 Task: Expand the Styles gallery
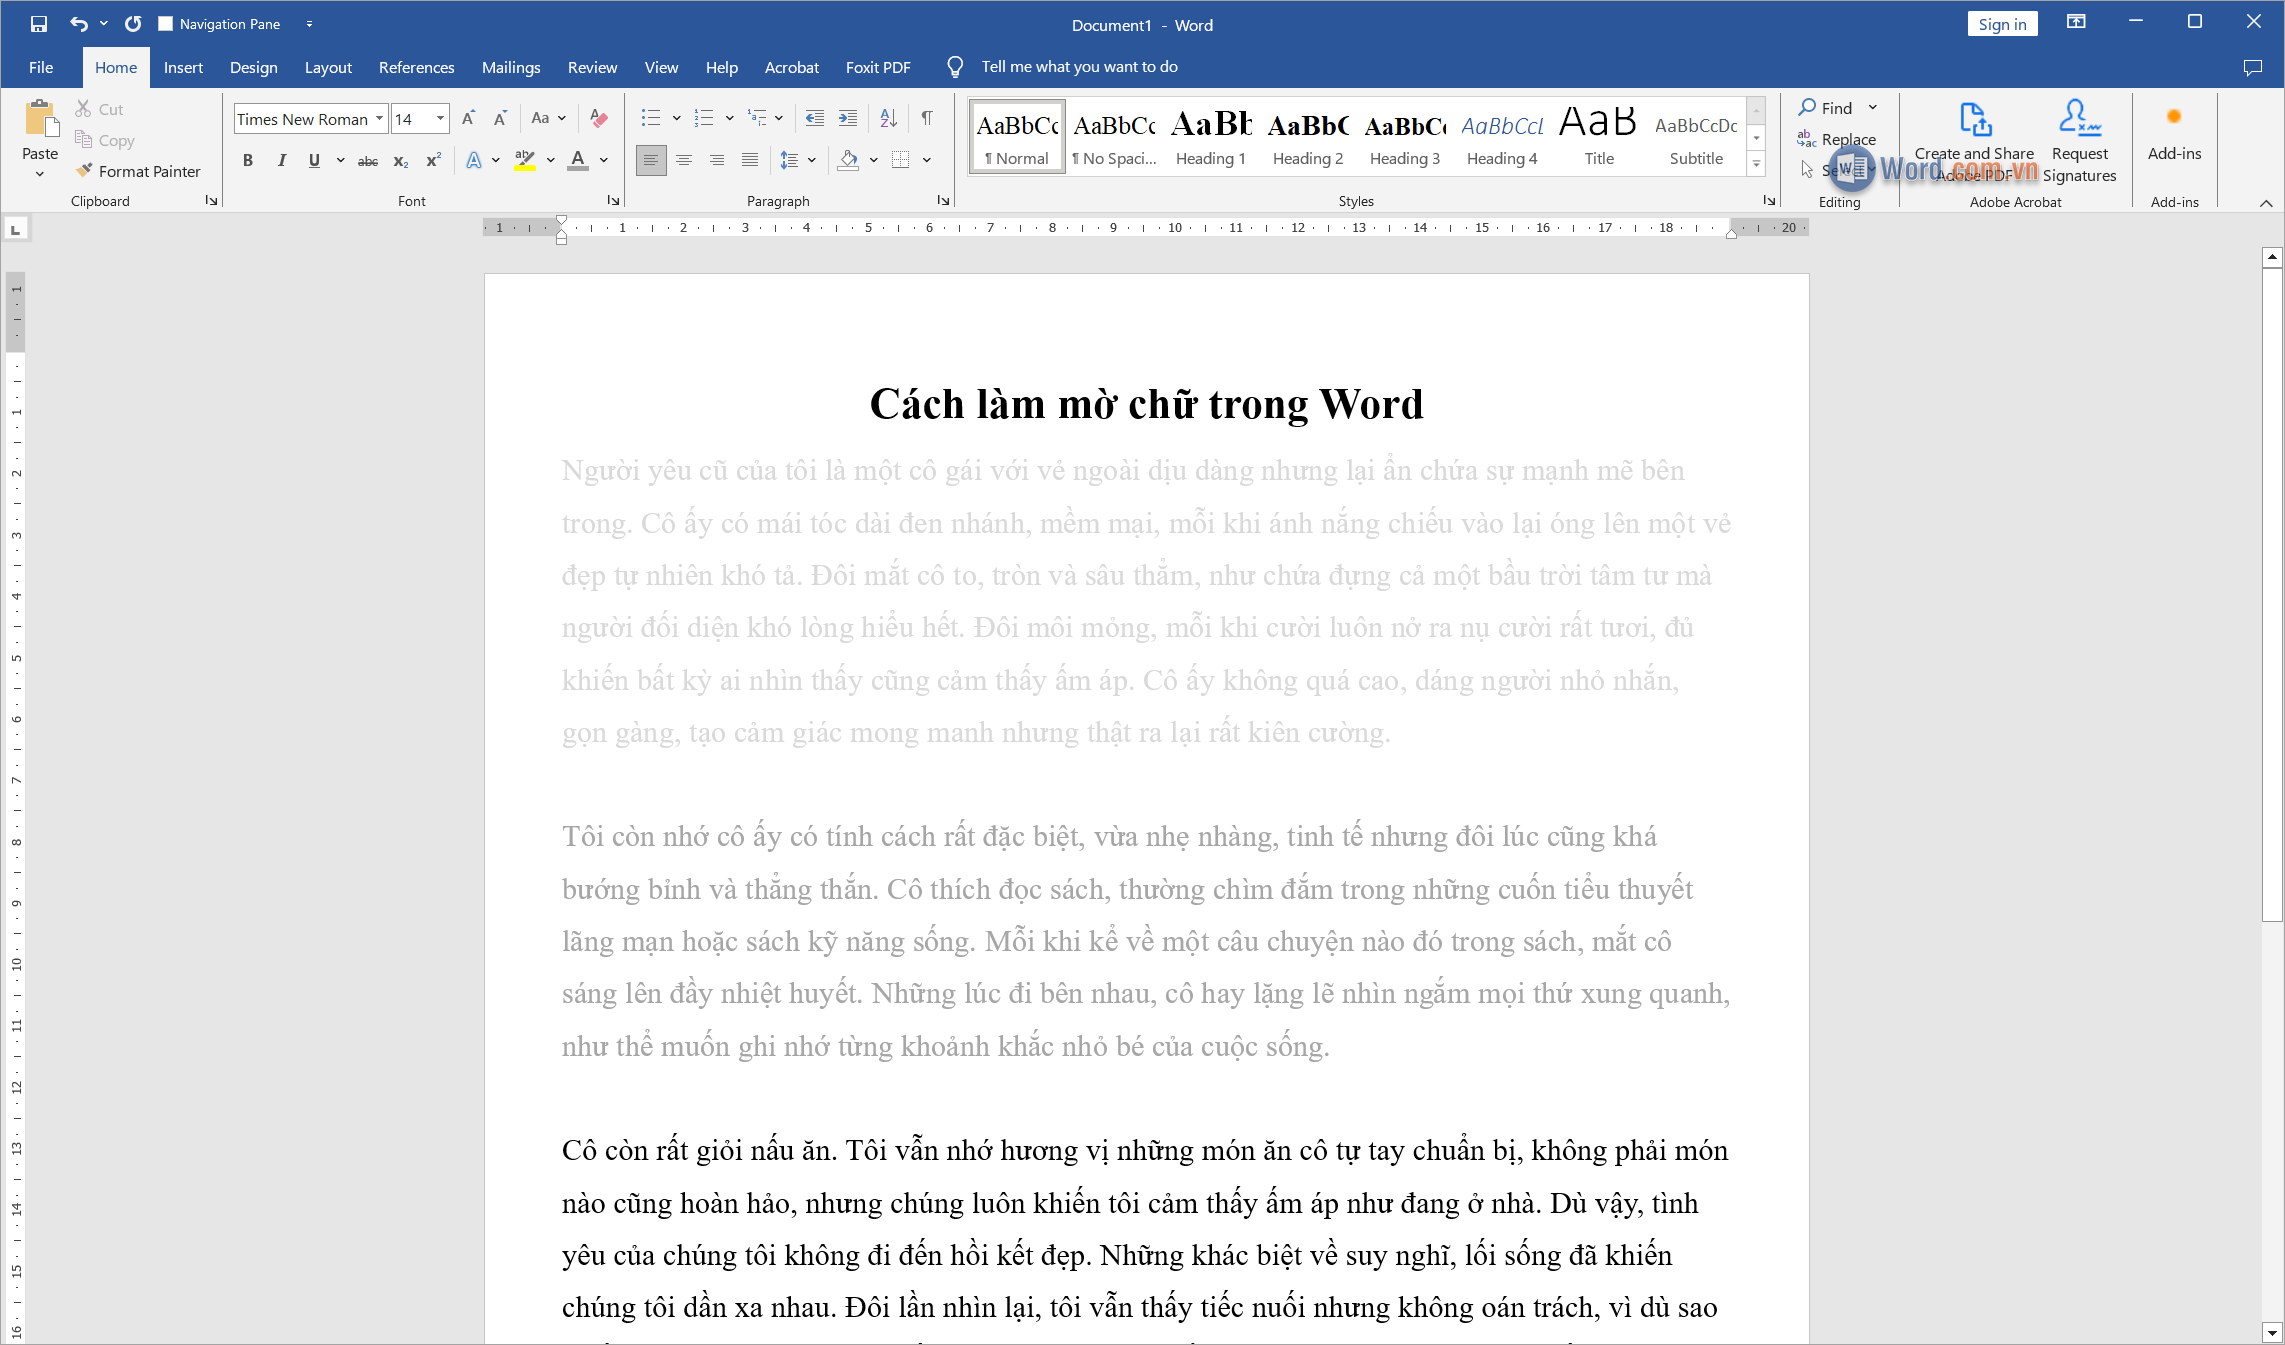1756,163
